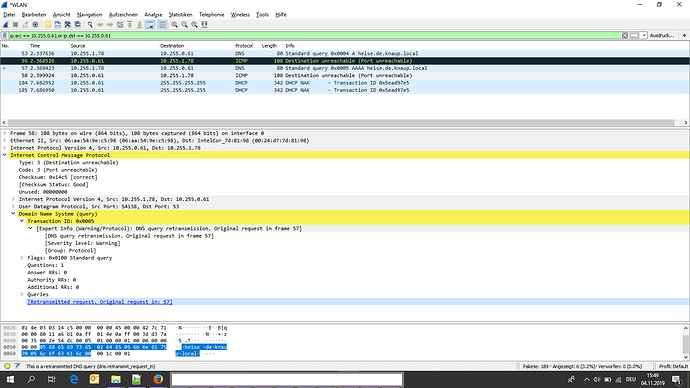Reset text zoom to normal size

[x=195, y=25]
